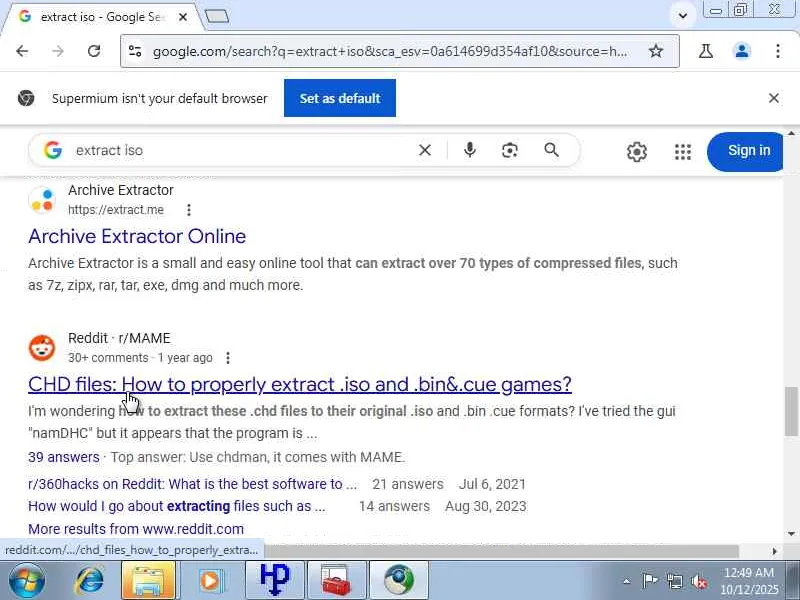Click Set as default button

point(340,98)
